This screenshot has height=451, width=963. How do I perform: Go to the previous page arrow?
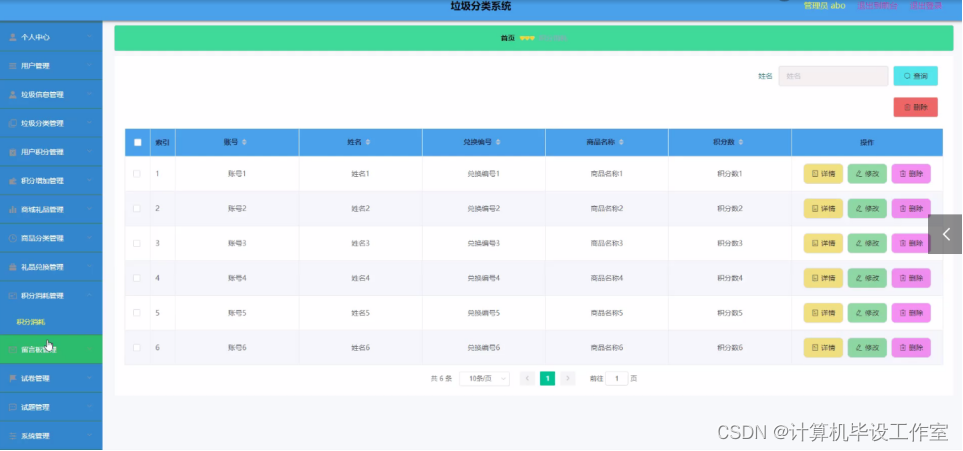coord(527,379)
